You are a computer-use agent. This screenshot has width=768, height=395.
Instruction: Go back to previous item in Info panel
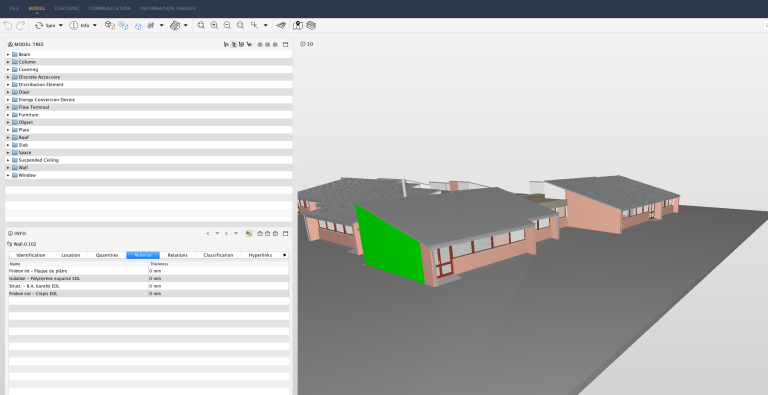(208, 234)
